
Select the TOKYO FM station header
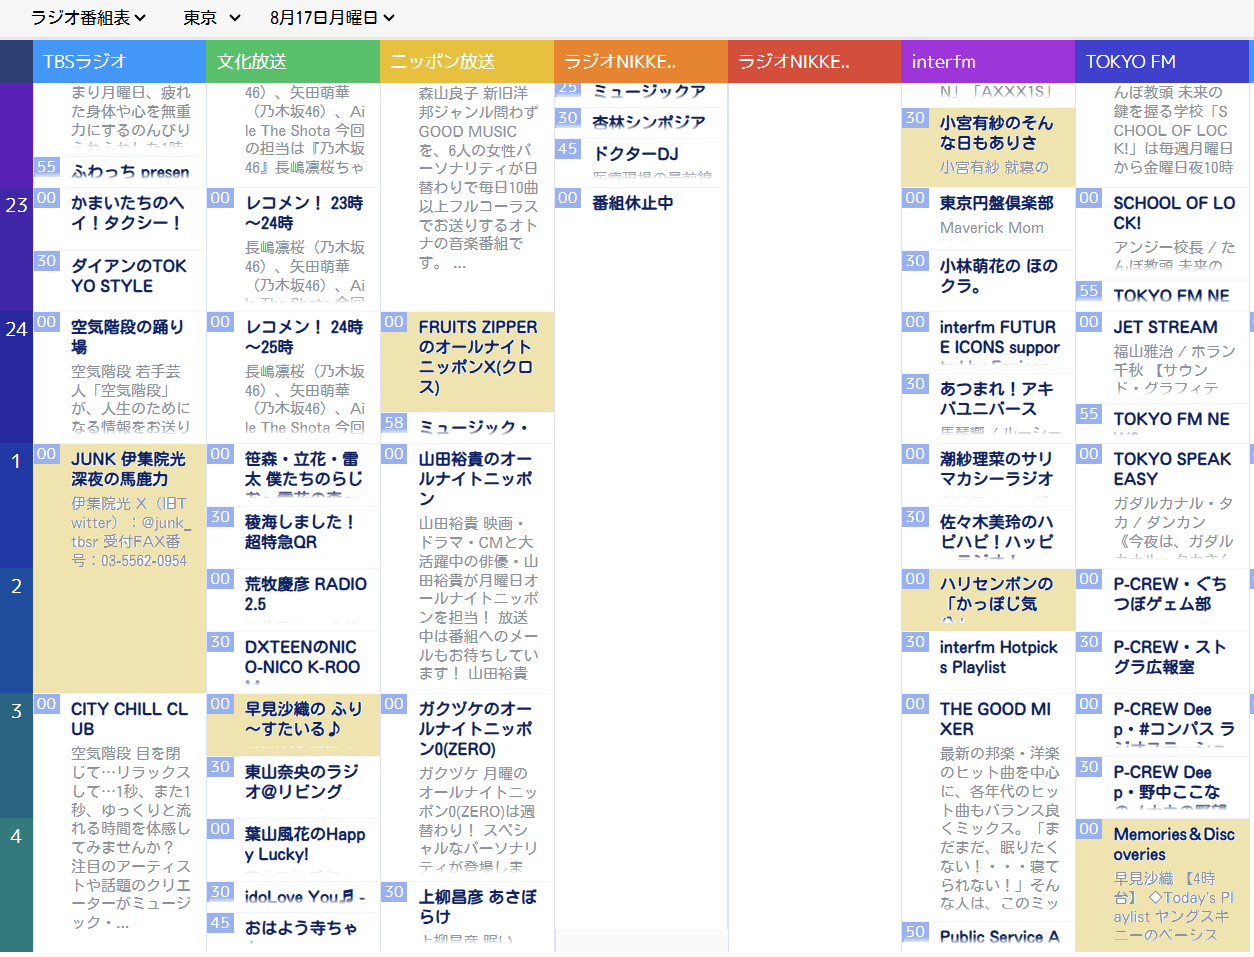[1162, 61]
